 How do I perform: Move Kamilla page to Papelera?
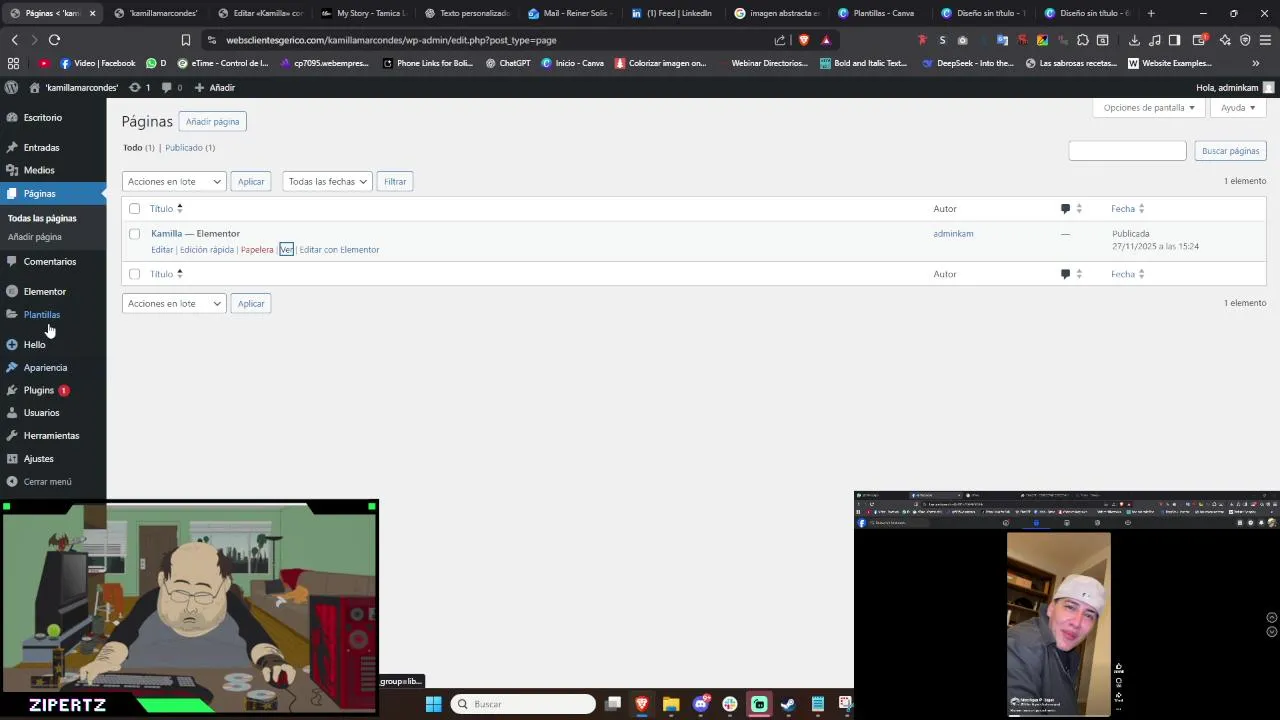pyautogui.click(x=257, y=249)
